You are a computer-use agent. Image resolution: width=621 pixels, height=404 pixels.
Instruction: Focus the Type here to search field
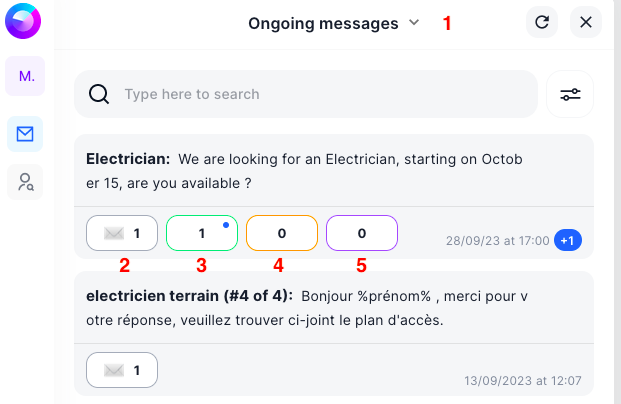306,94
